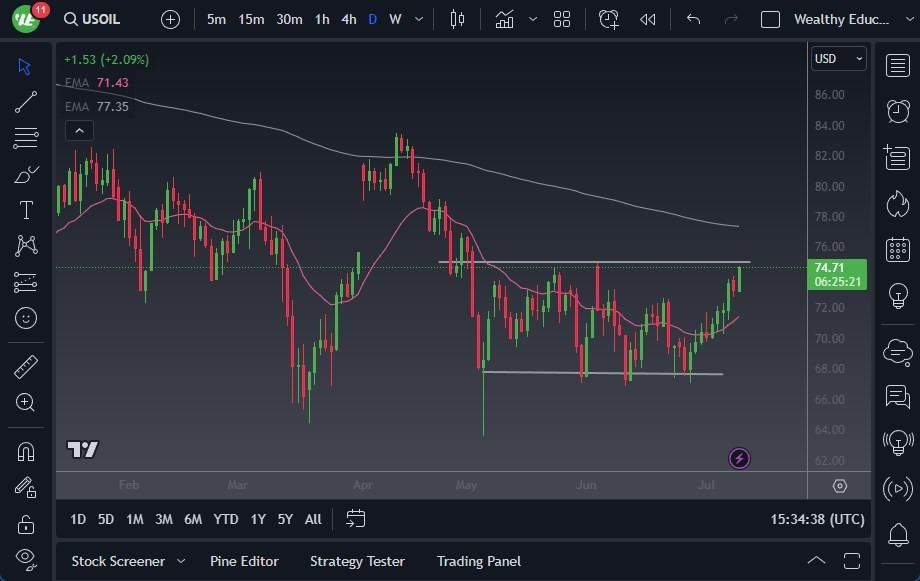The height and width of the screenshot is (581, 920).
Task: Open the watchlist panel icon
Action: pos(898,66)
